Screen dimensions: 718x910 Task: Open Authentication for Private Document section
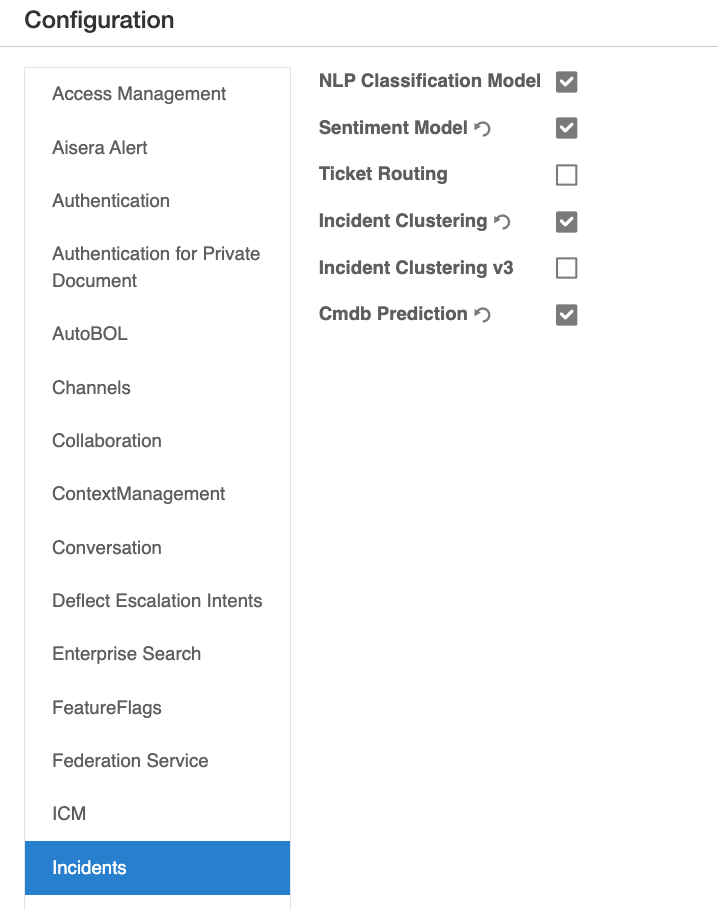[156, 267]
